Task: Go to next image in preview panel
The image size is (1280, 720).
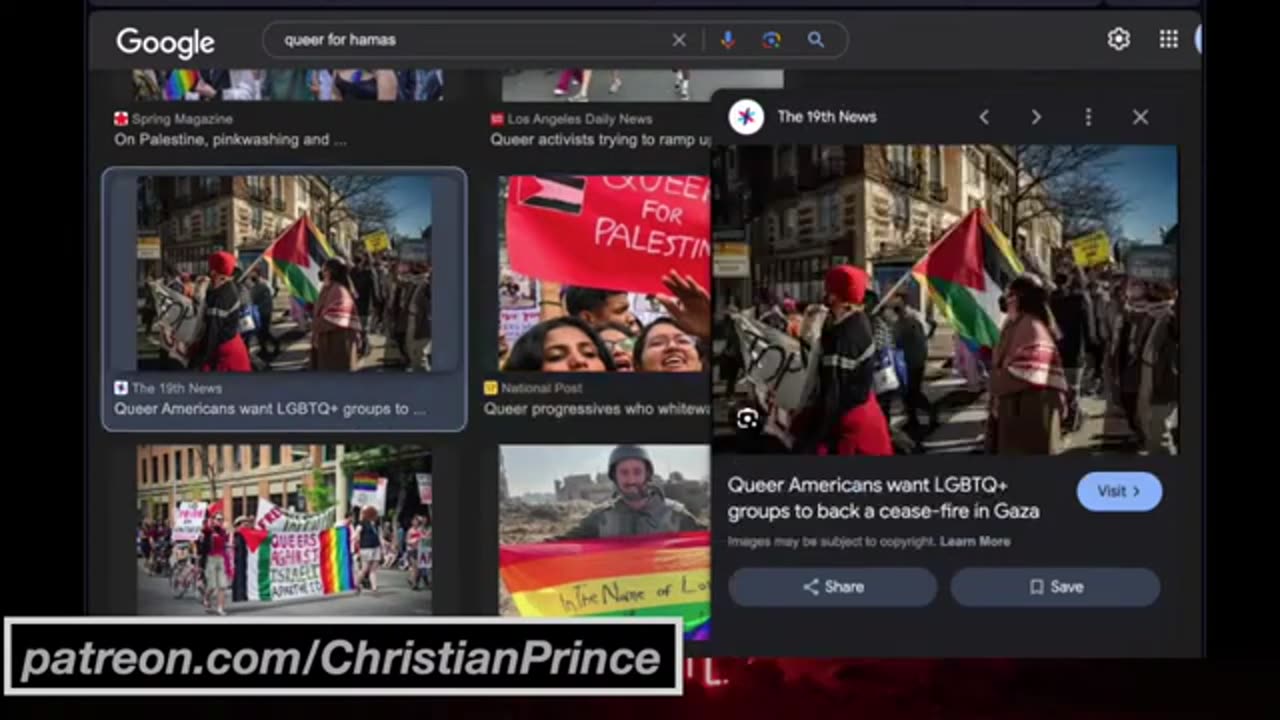Action: coord(1036,117)
